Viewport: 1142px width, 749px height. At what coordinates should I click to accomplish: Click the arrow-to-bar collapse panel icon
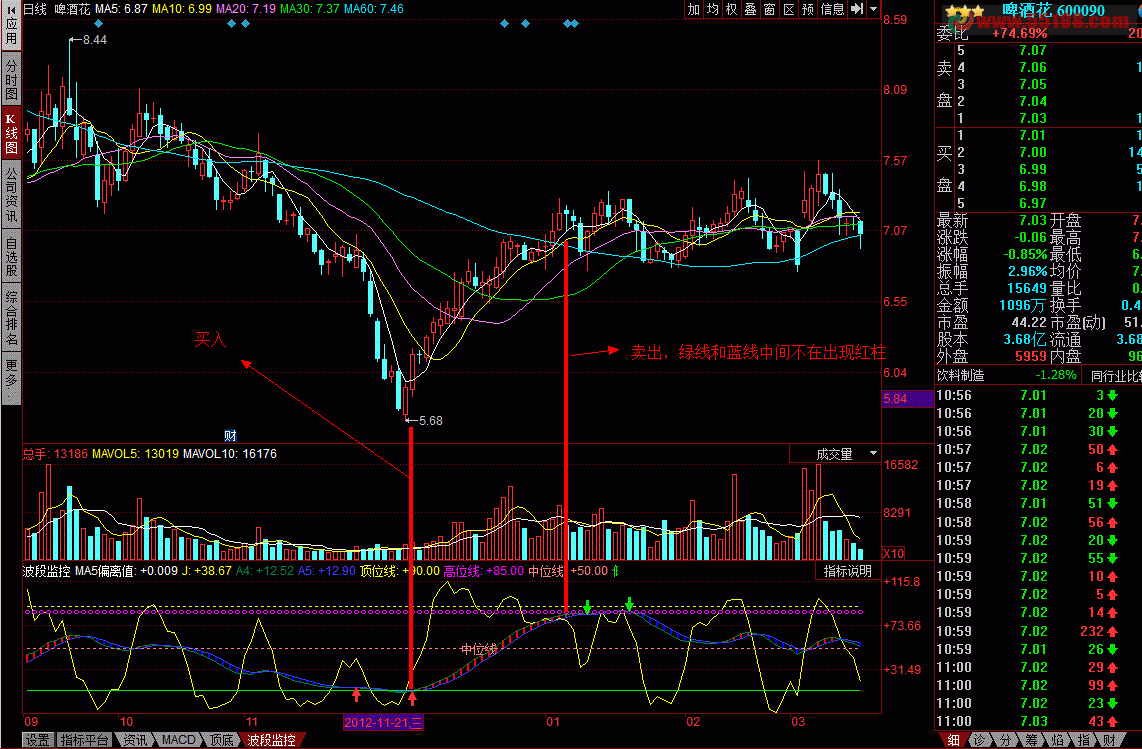pos(857,9)
